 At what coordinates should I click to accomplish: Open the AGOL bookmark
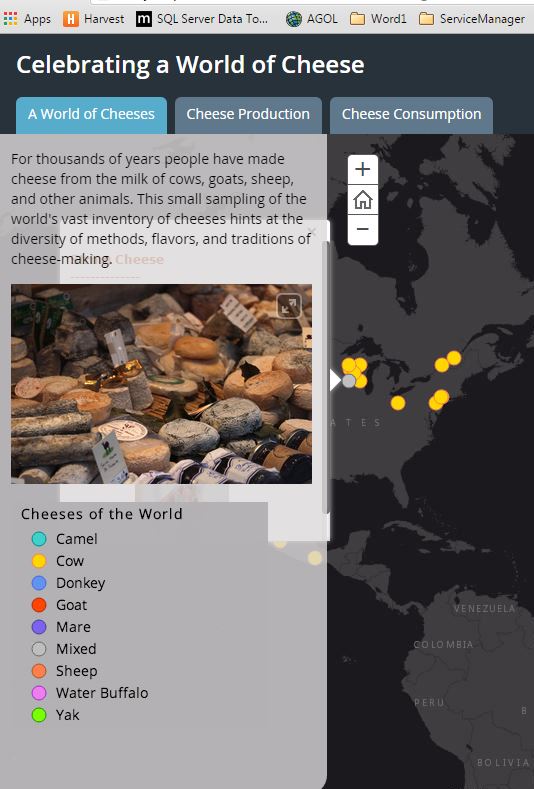click(x=312, y=19)
